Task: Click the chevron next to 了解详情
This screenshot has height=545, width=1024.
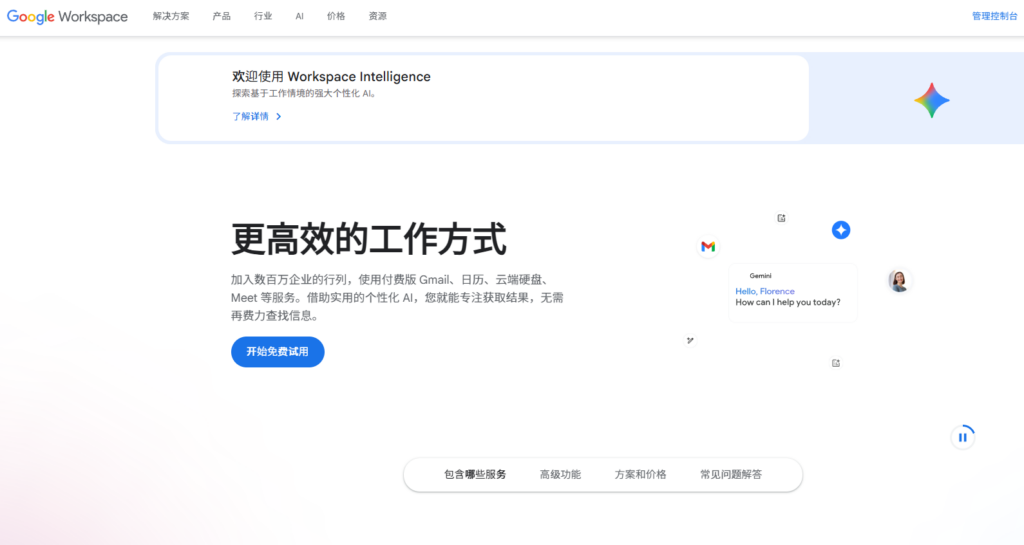Action: click(x=279, y=116)
